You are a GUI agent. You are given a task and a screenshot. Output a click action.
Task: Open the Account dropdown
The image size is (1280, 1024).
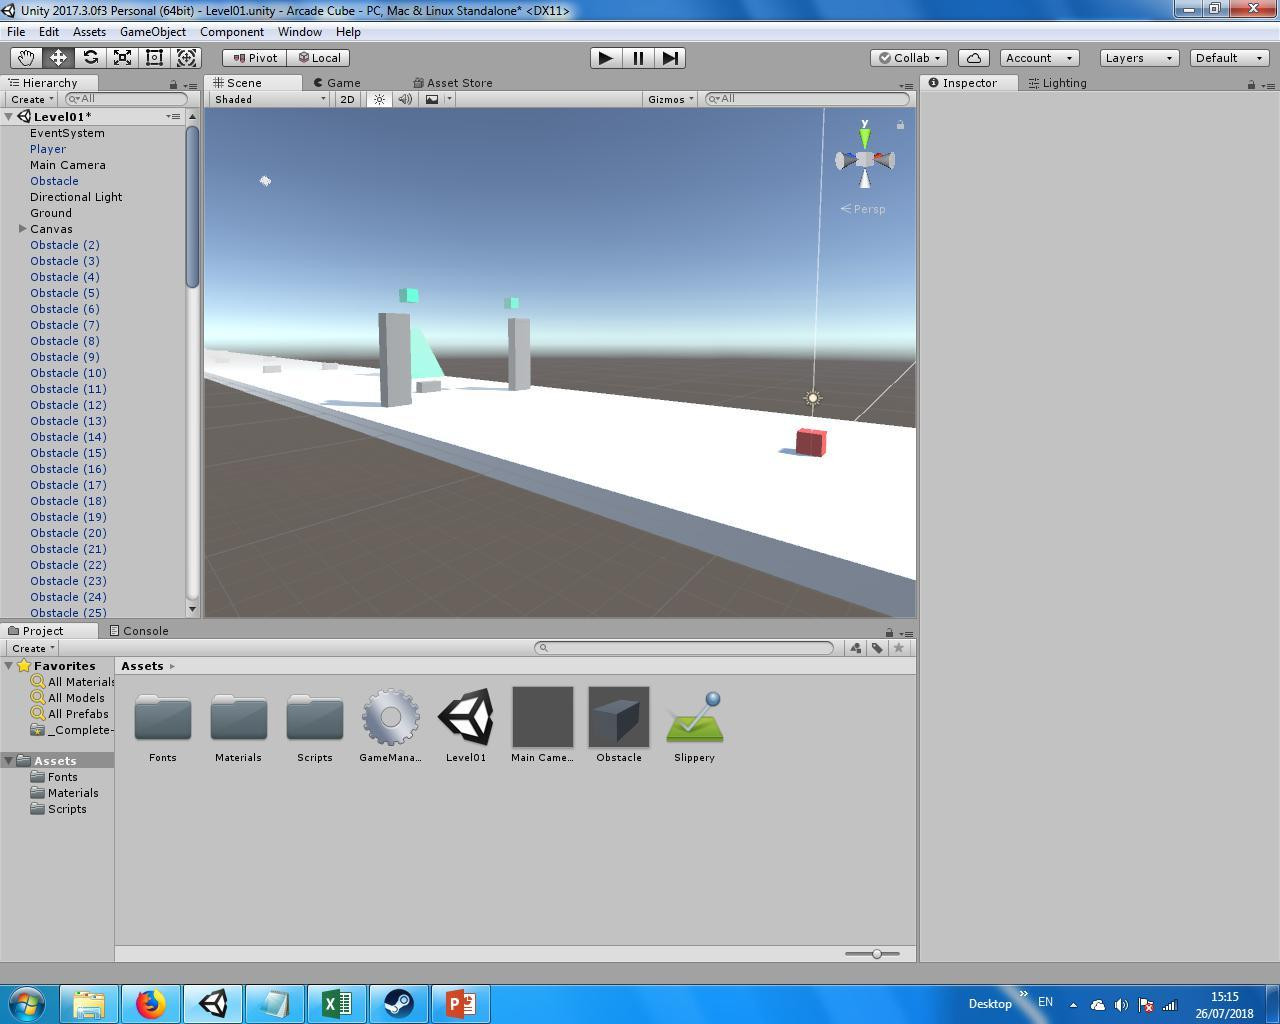pyautogui.click(x=1039, y=58)
